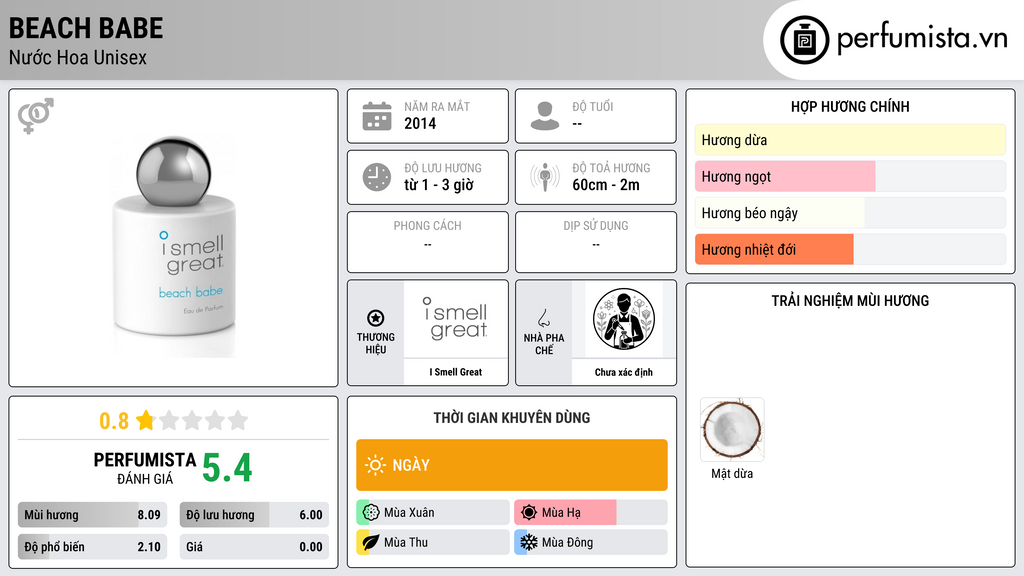Viewport: 1024px width, 576px height.
Task: Click the Mật dừa coconut thumbnail
Action: click(732, 430)
